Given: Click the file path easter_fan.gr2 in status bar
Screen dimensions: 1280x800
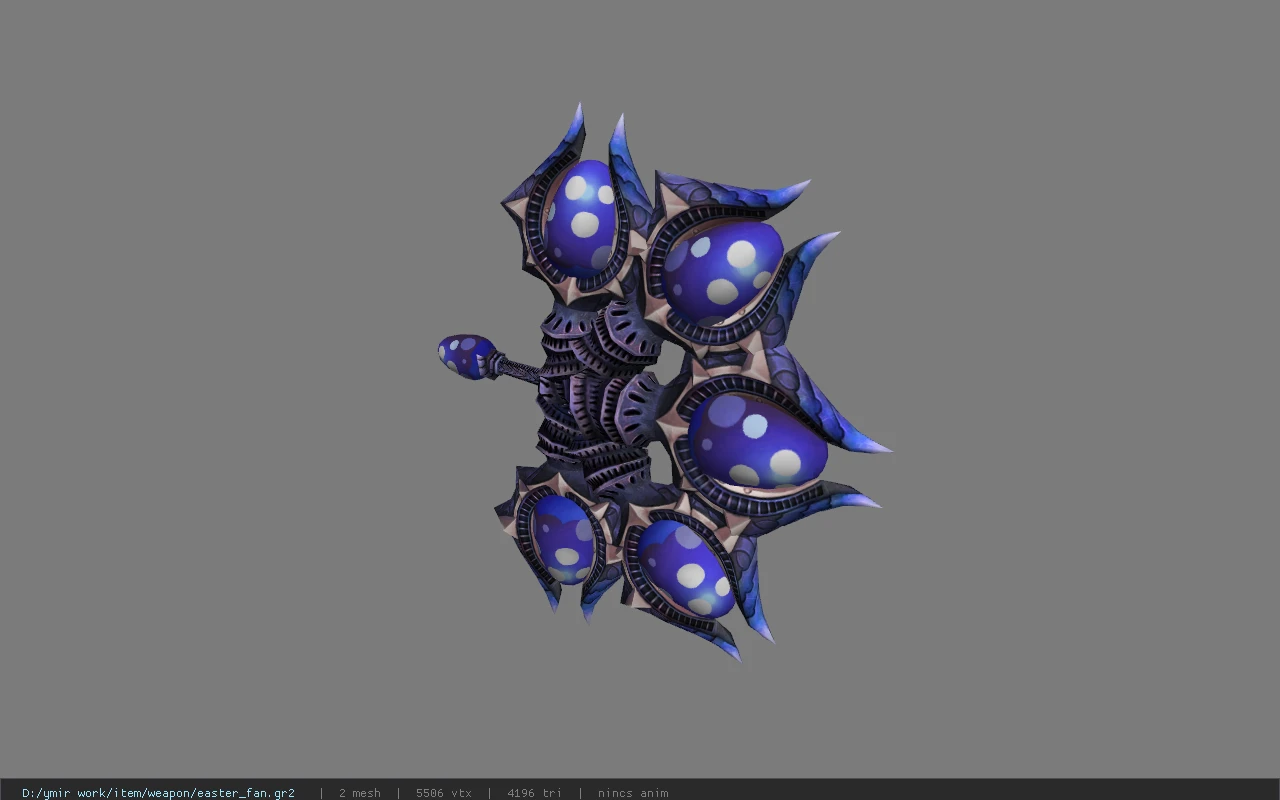Looking at the screenshot, I should (158, 793).
